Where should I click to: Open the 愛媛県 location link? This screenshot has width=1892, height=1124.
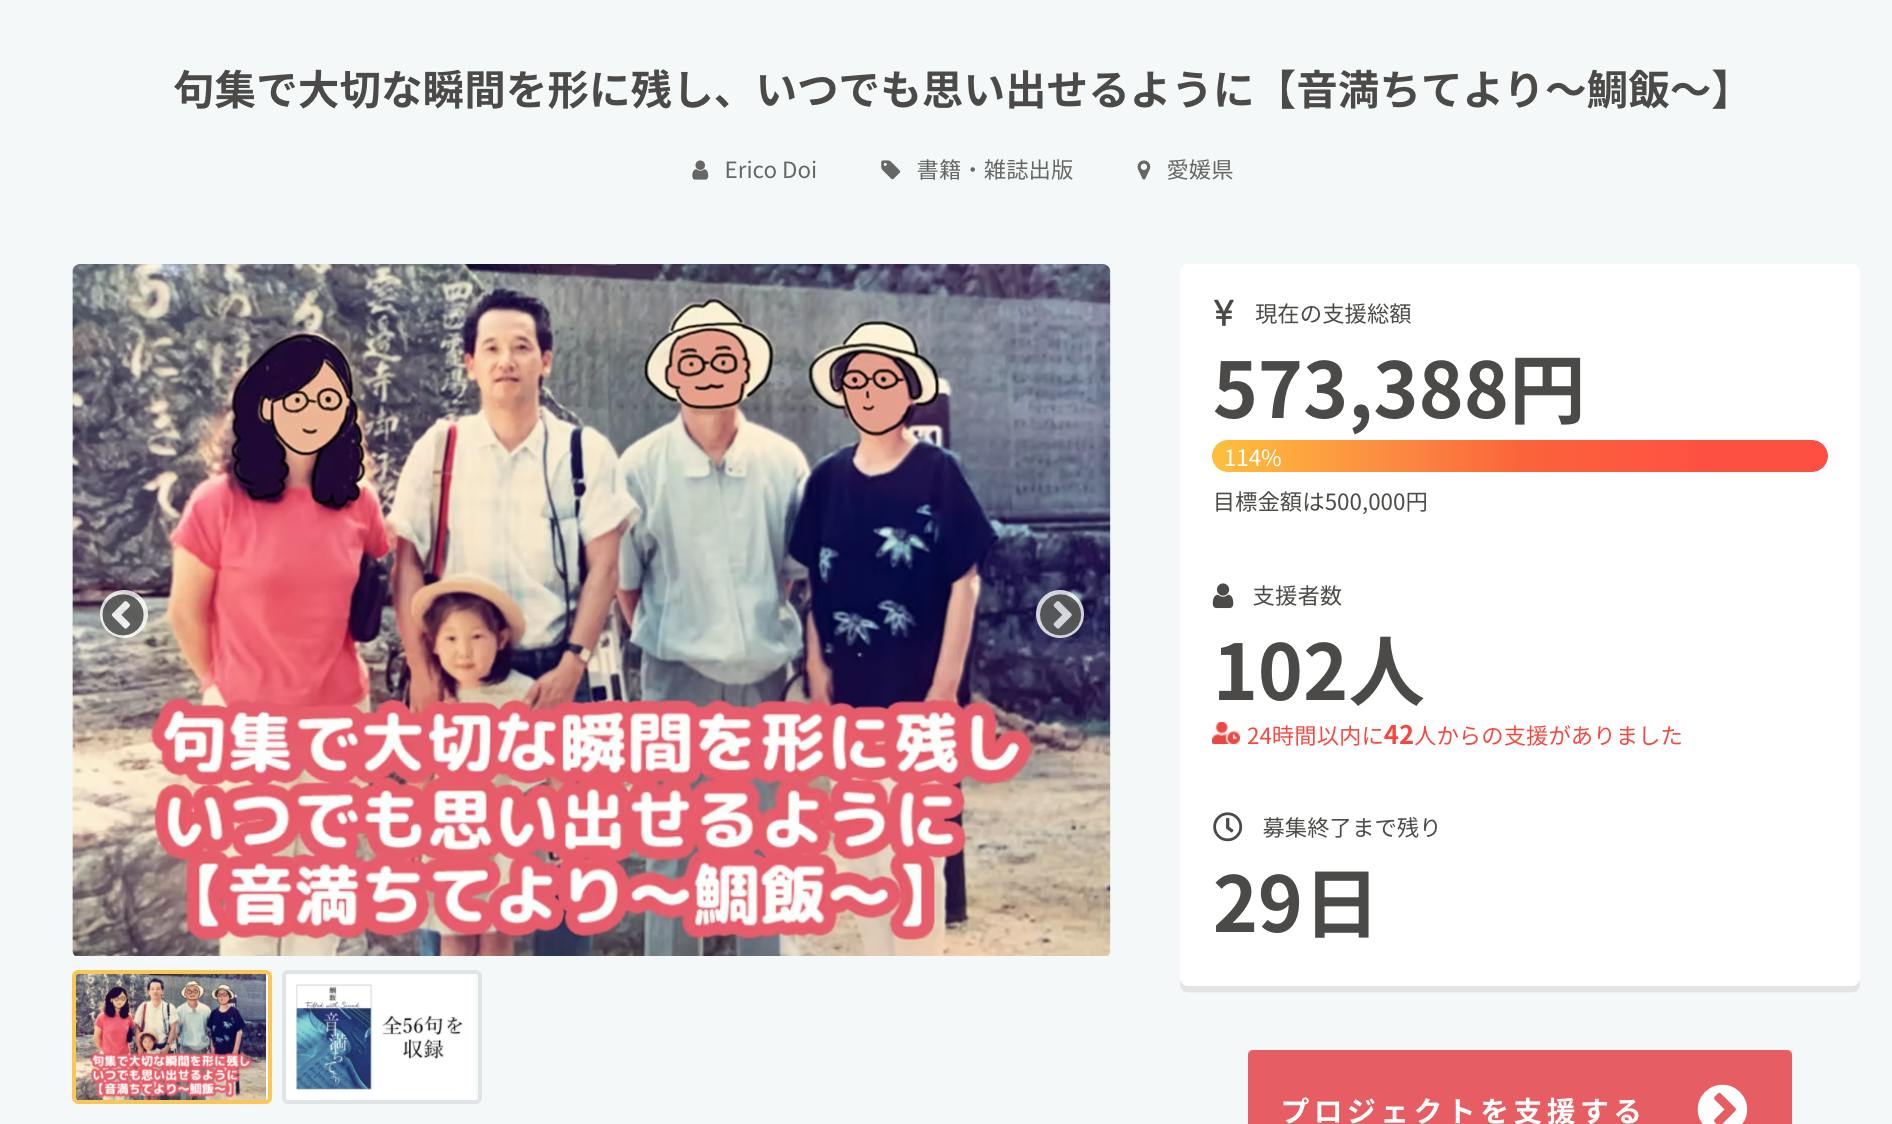pos(1199,170)
